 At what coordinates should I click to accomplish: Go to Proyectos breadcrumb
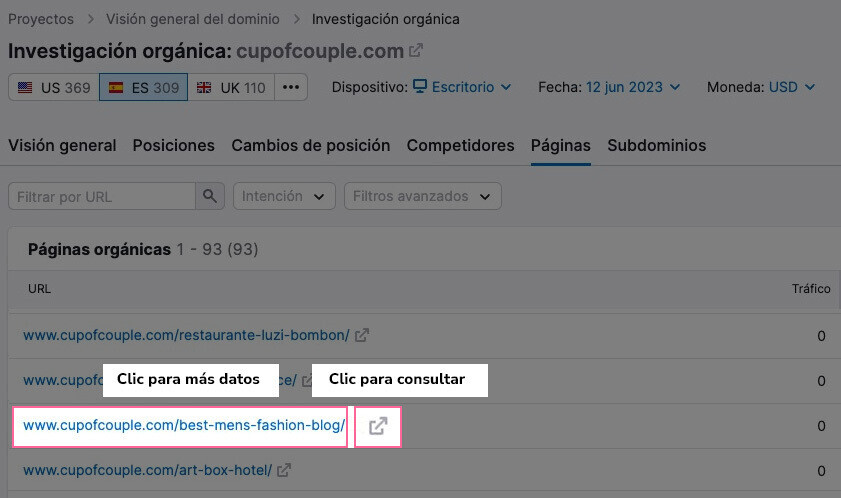pyautogui.click(x=41, y=19)
